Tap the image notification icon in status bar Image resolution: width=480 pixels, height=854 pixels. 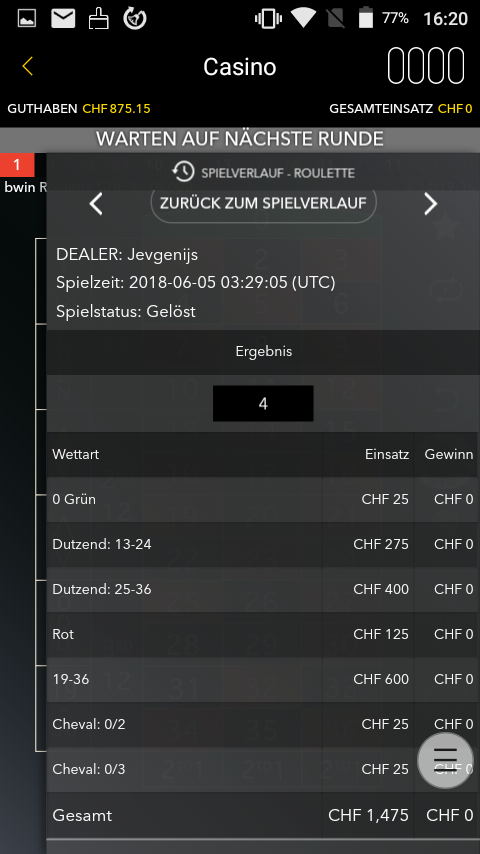pyautogui.click(x=27, y=19)
